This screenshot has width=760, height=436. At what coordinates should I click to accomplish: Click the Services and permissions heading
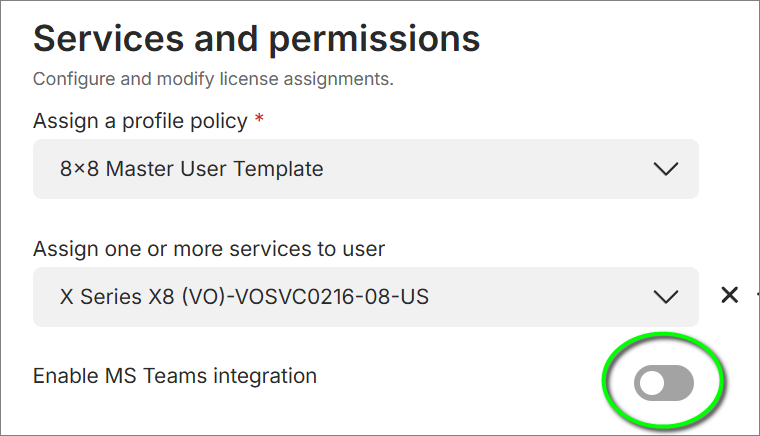click(256, 39)
